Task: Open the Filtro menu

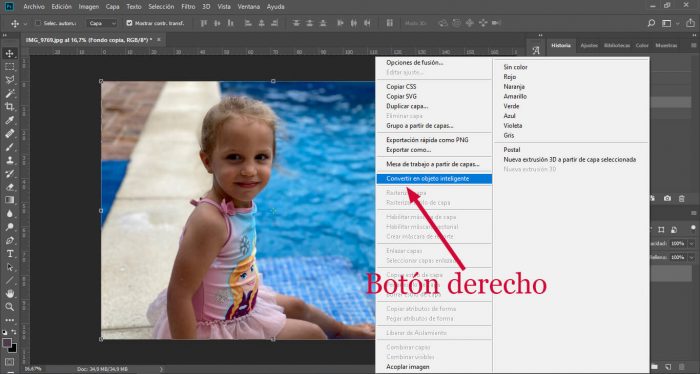Action: pos(188,7)
